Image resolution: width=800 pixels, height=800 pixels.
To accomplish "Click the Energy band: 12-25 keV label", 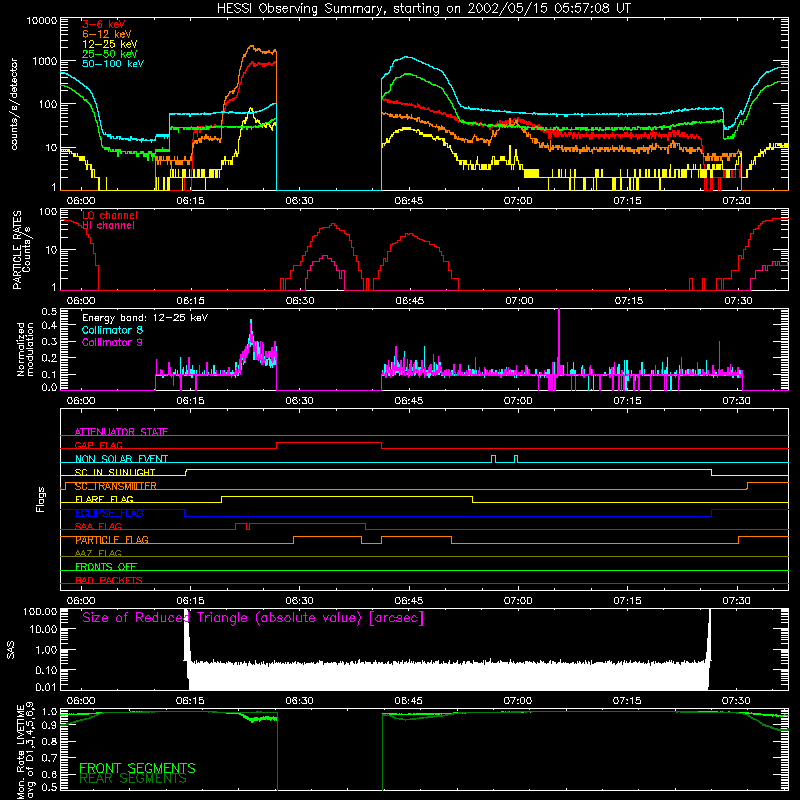I will [145, 318].
